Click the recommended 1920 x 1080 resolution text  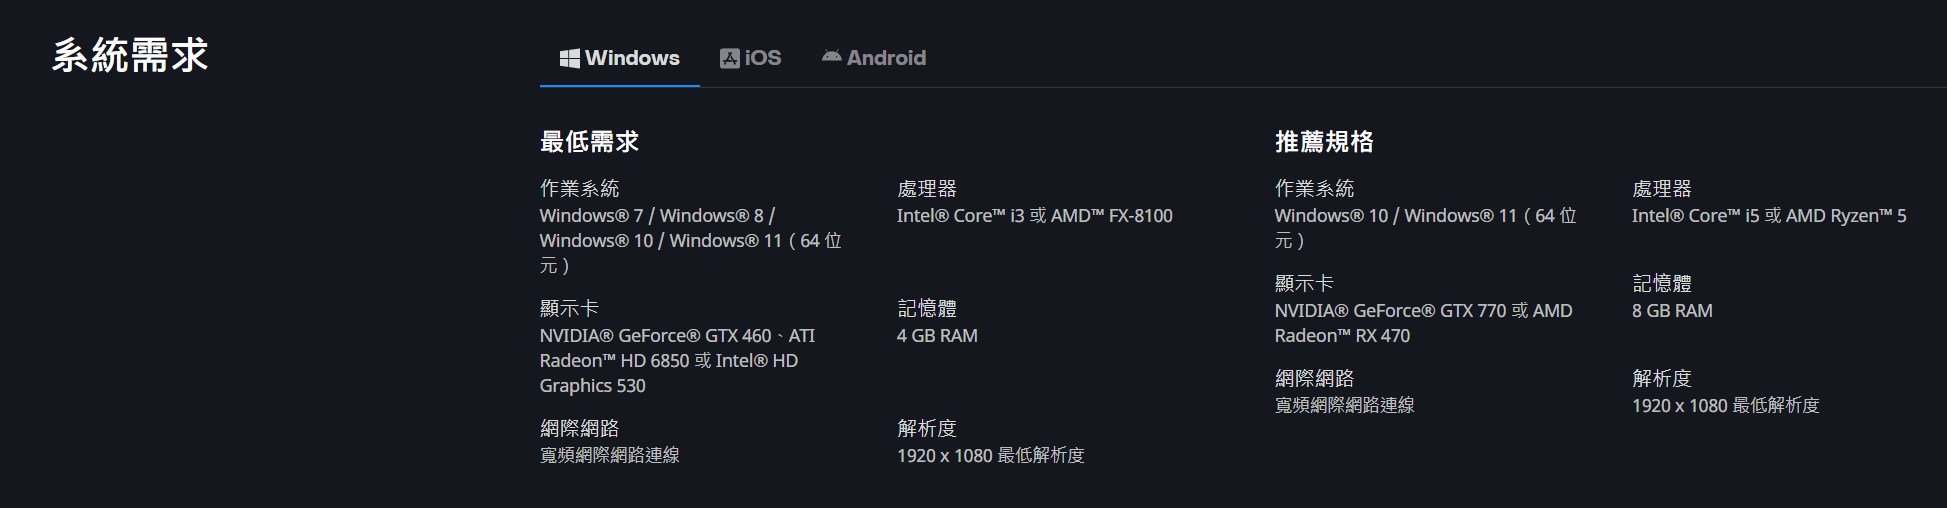pyautogui.click(x=1726, y=405)
